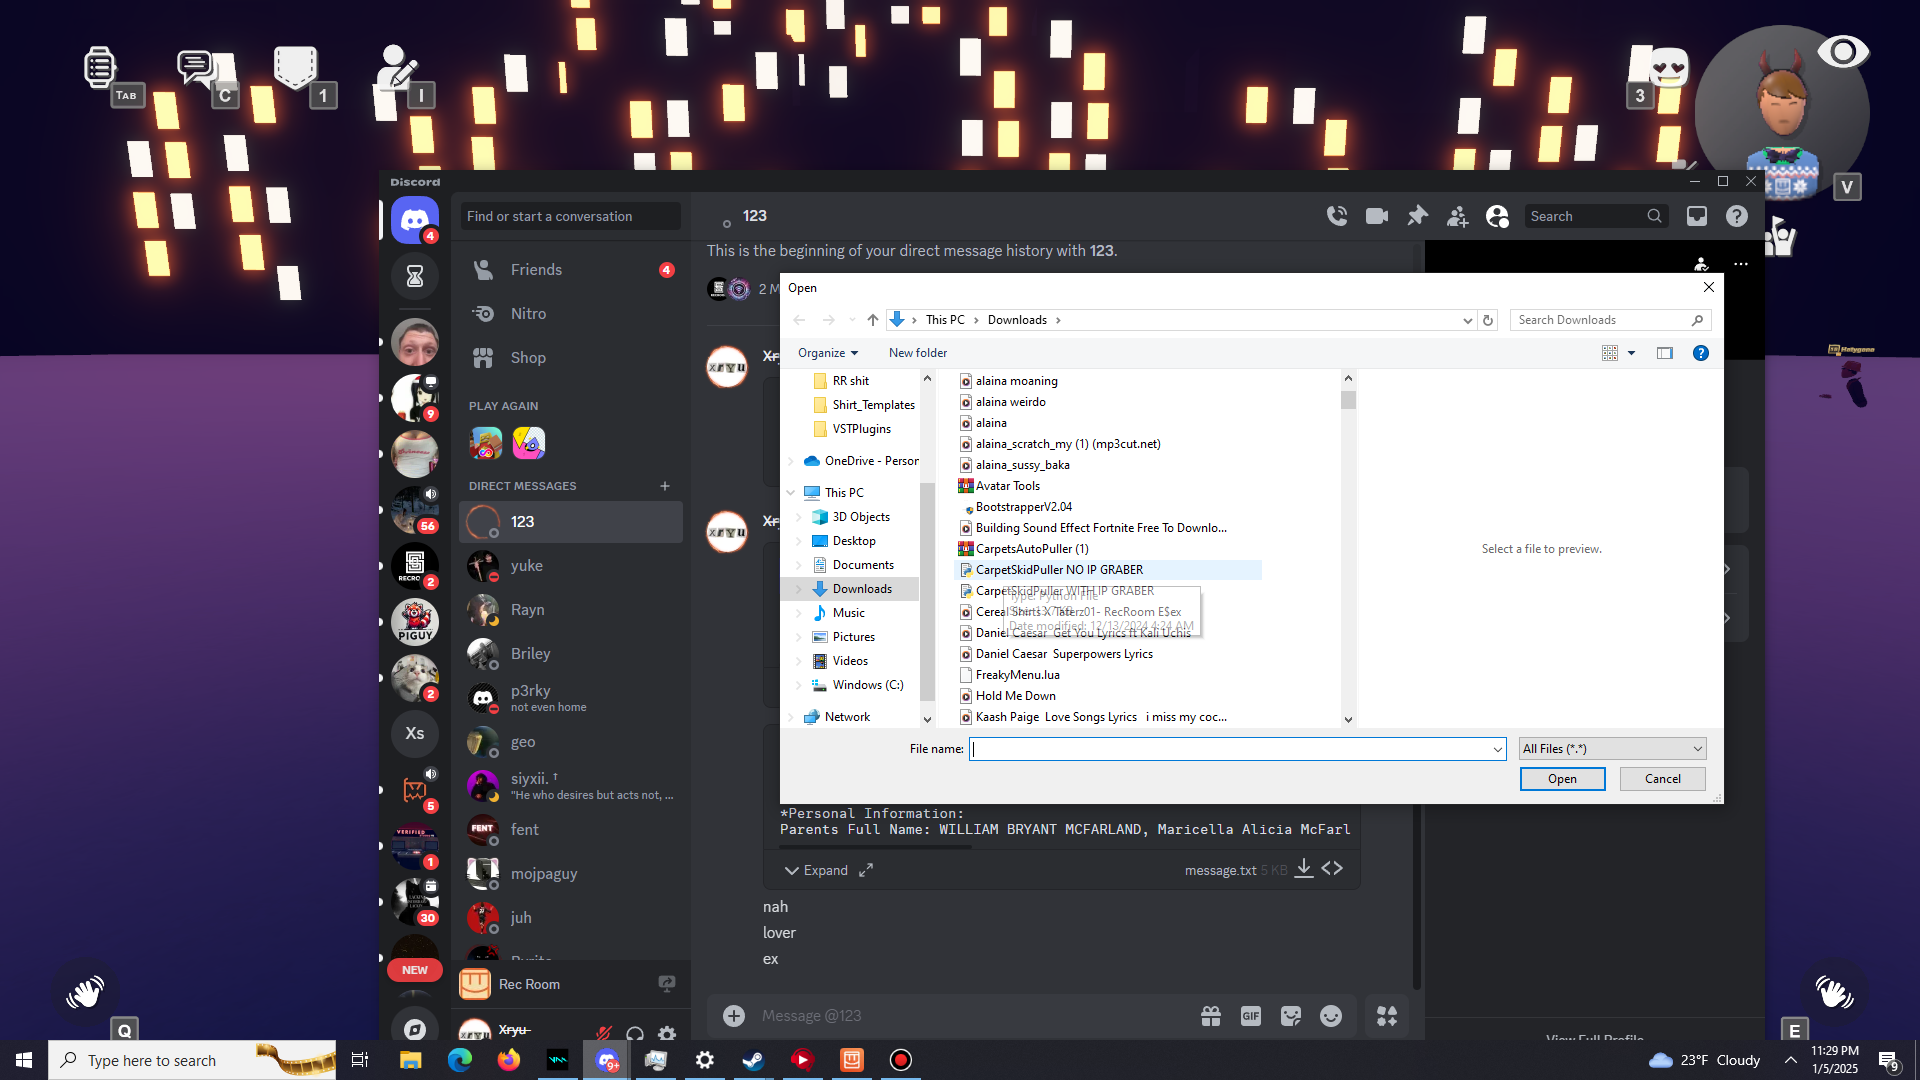This screenshot has width=1920, height=1080.
Task: Open the All Files type dropdown
Action: pyautogui.click(x=1612, y=749)
